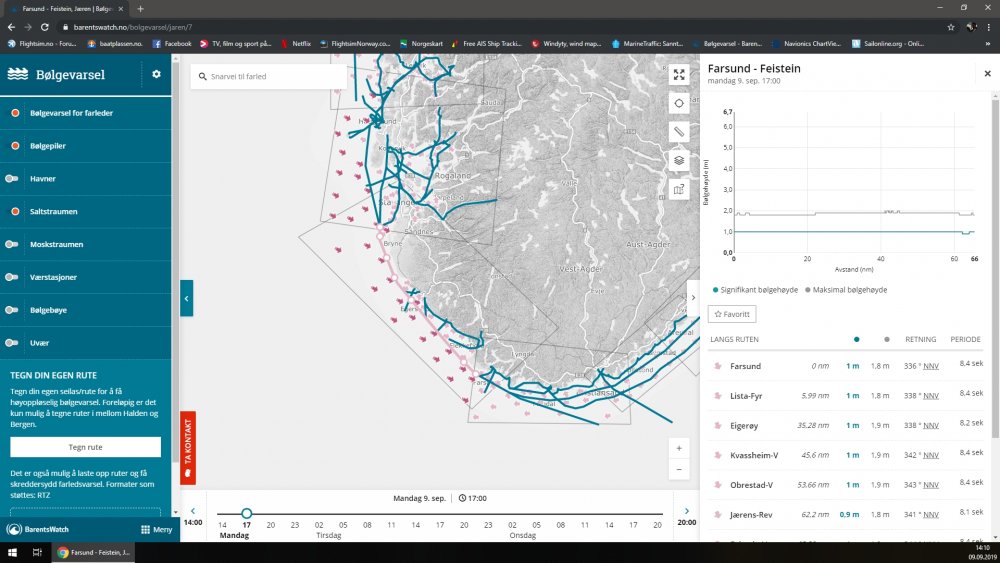Select the Farsund - Feistein browser tab

coord(66,9)
